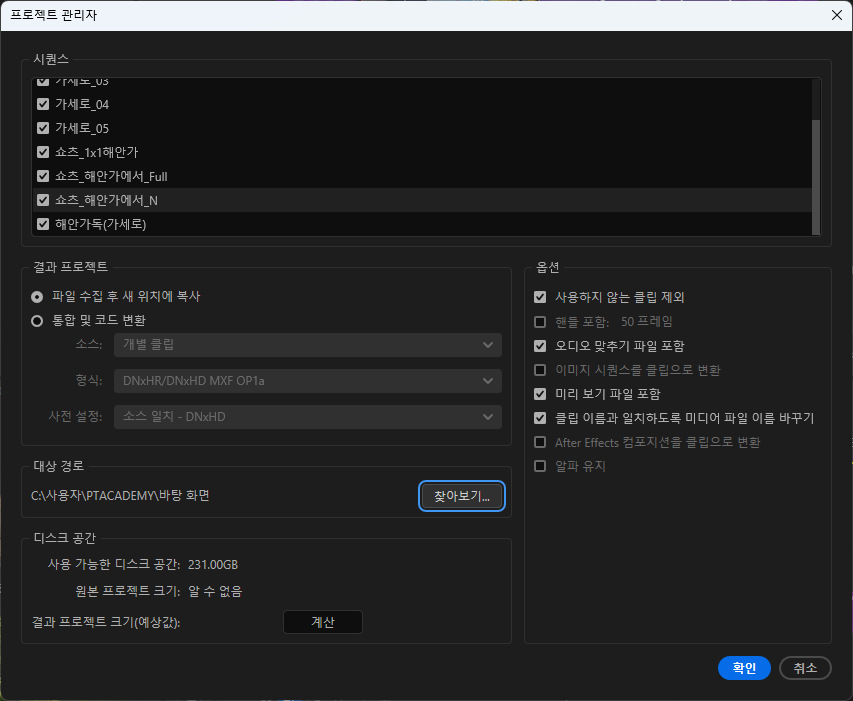The height and width of the screenshot is (701, 853).
Task: Select the 가세로_05 sequence name
Action: click(x=82, y=128)
